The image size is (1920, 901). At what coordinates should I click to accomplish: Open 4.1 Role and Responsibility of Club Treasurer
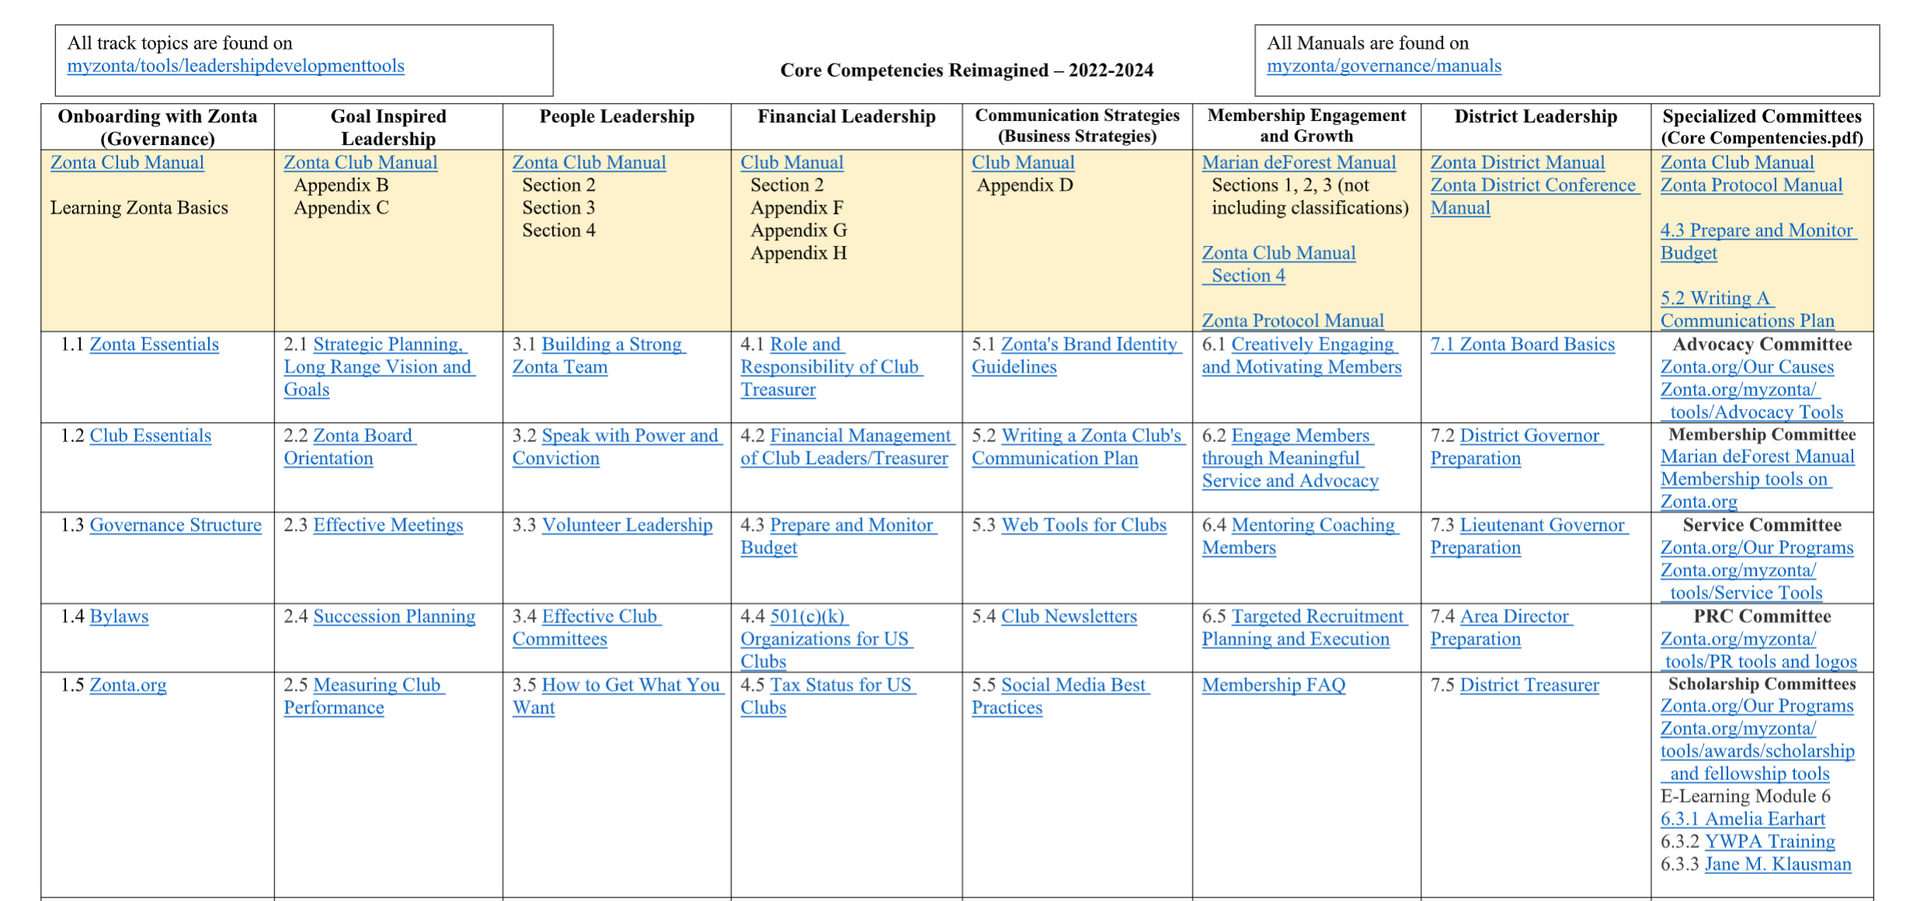[831, 367]
